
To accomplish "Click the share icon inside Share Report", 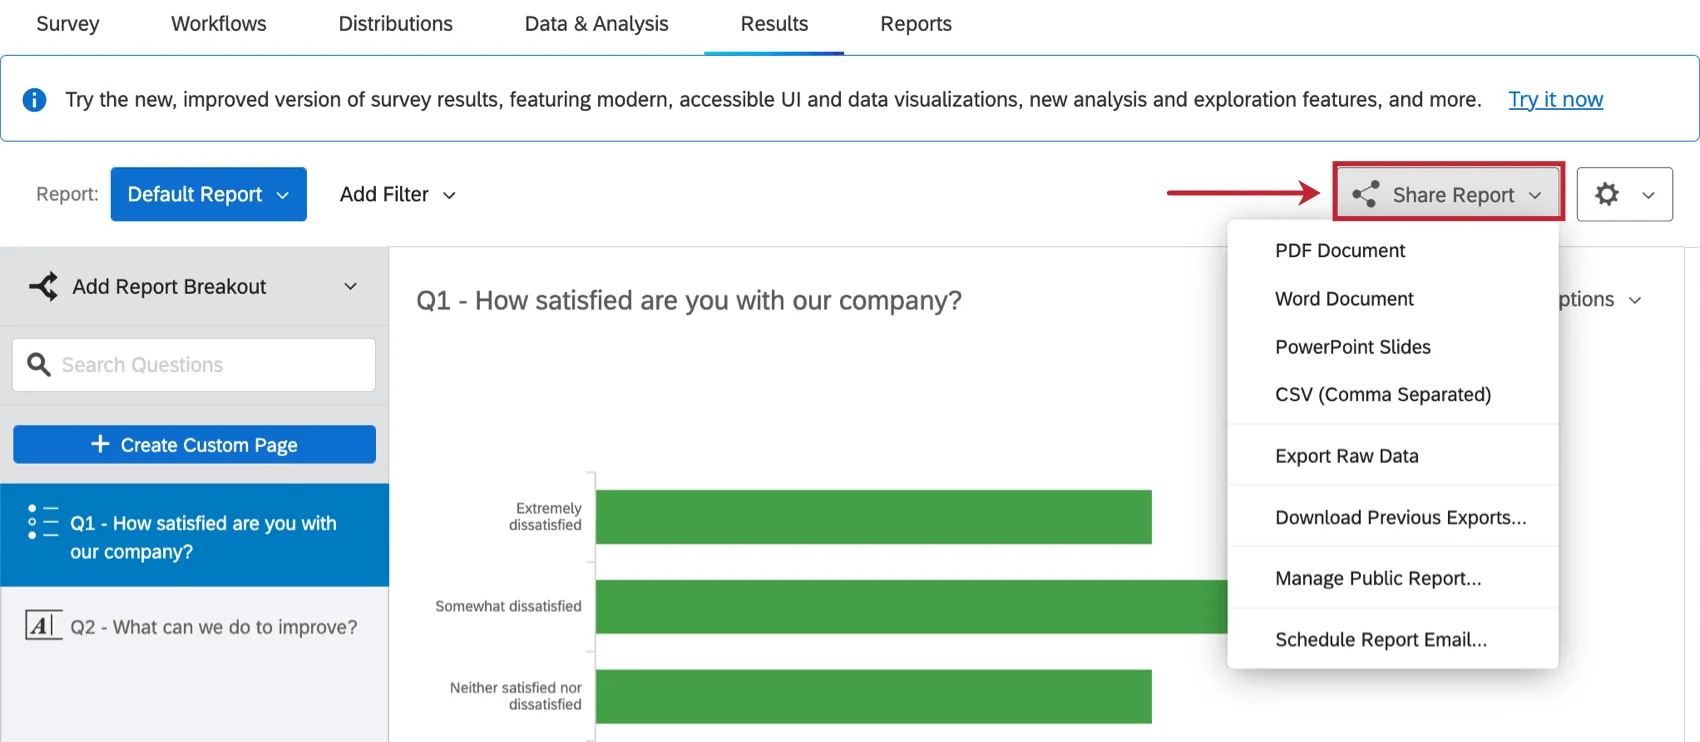I will (1365, 194).
